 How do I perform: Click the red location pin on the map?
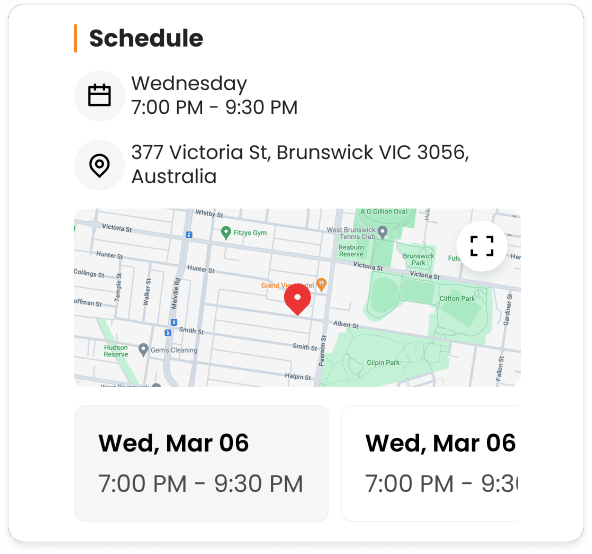298,300
